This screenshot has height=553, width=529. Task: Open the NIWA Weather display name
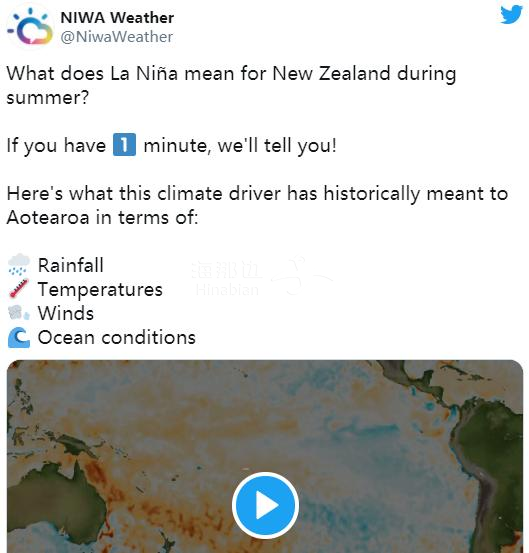[117, 18]
